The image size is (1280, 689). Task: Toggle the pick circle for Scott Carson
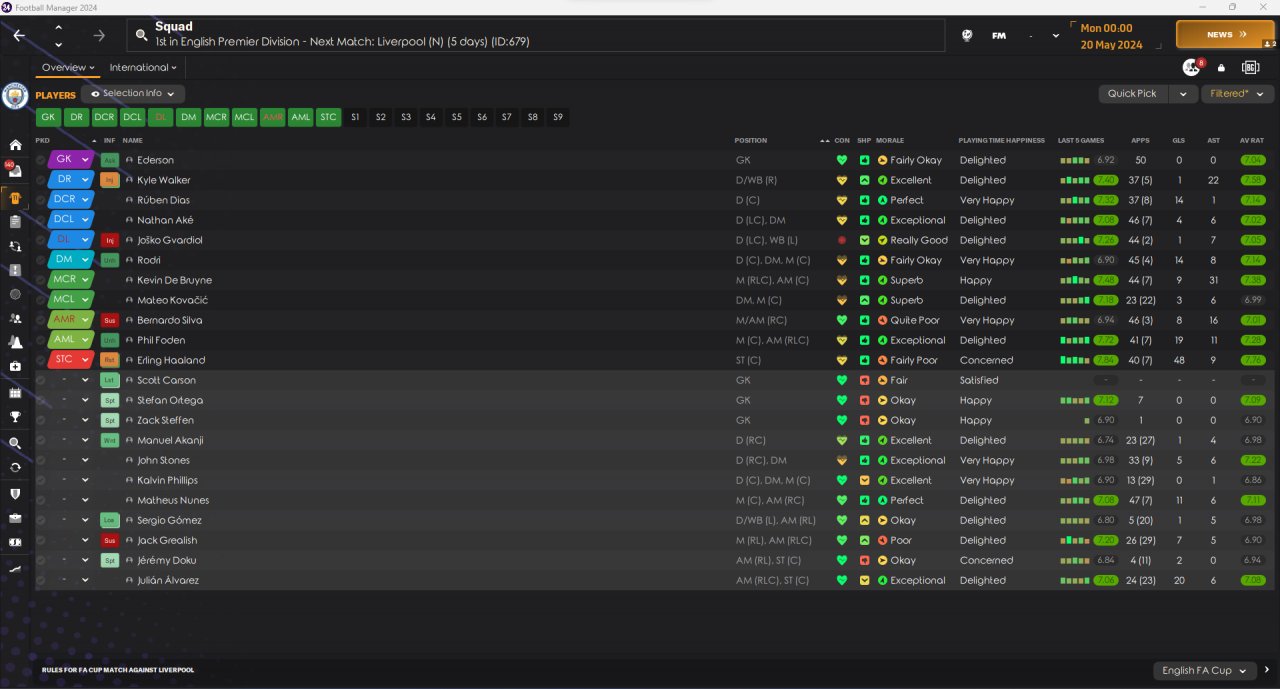click(x=41, y=380)
